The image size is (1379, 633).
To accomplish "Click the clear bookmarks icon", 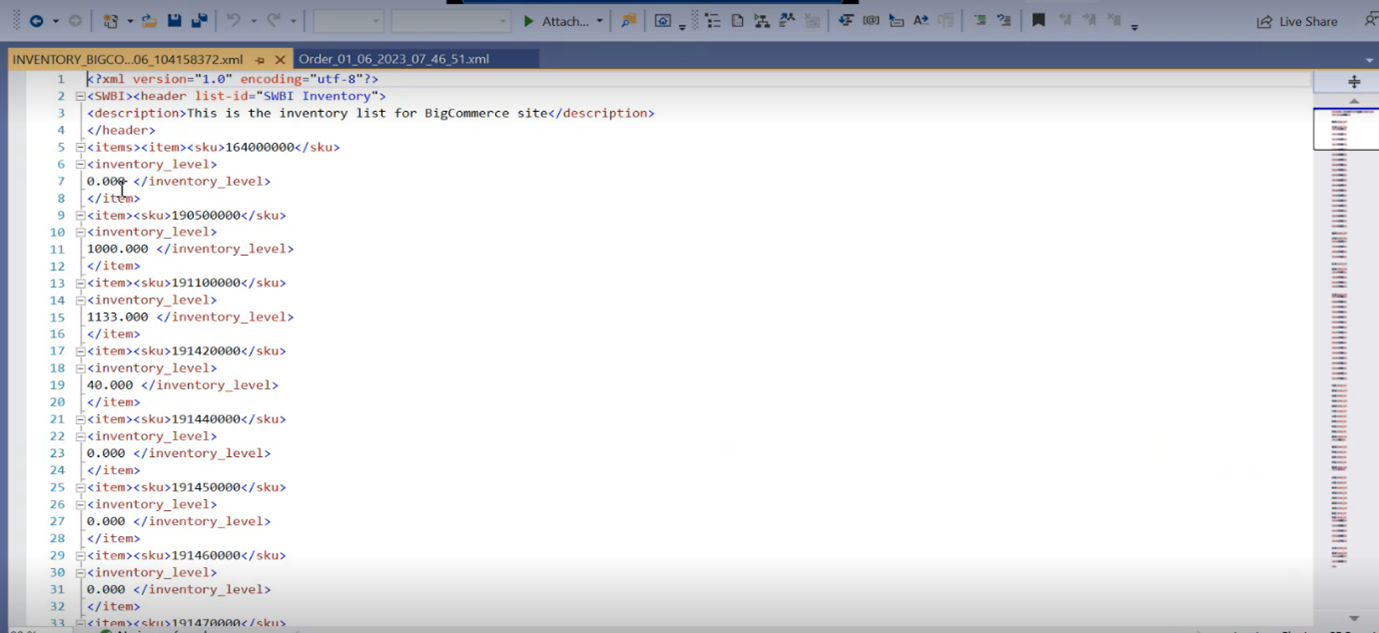I will pos(1114,21).
